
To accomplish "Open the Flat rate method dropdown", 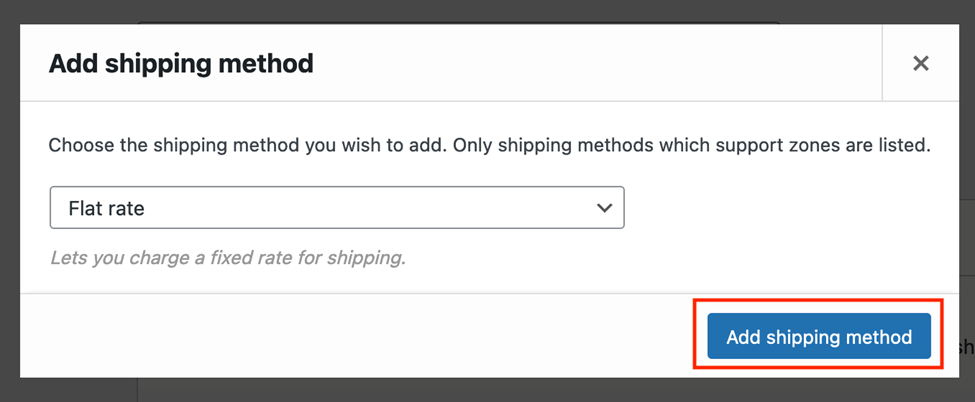I will coord(337,208).
